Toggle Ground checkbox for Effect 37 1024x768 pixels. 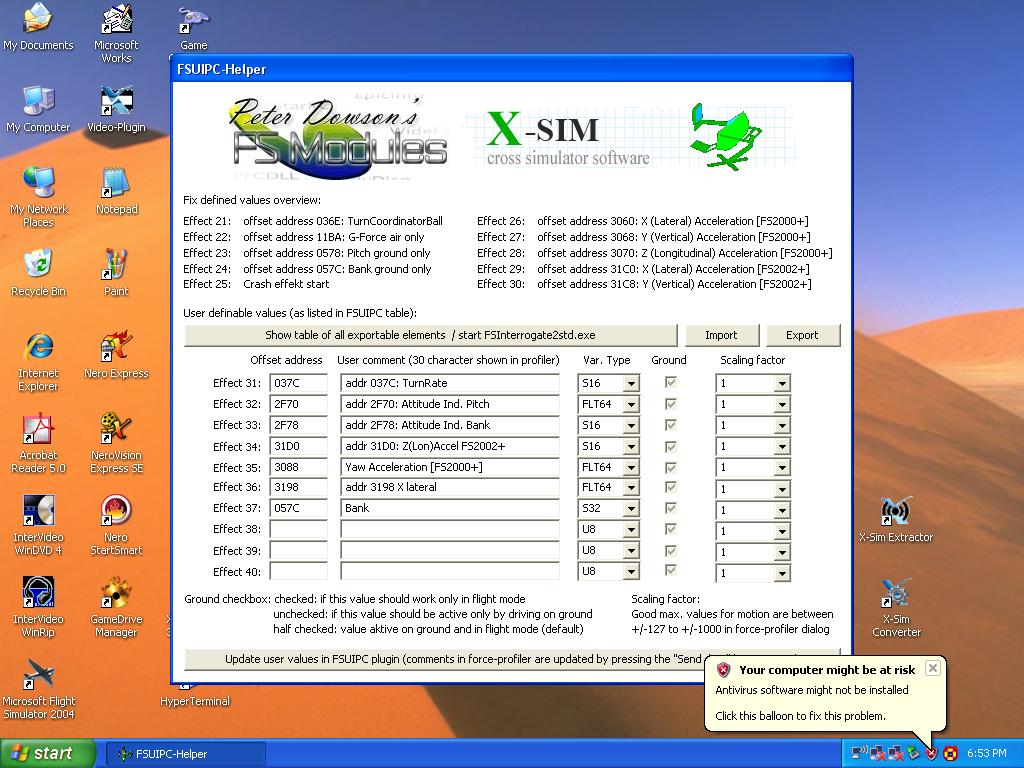(670, 507)
